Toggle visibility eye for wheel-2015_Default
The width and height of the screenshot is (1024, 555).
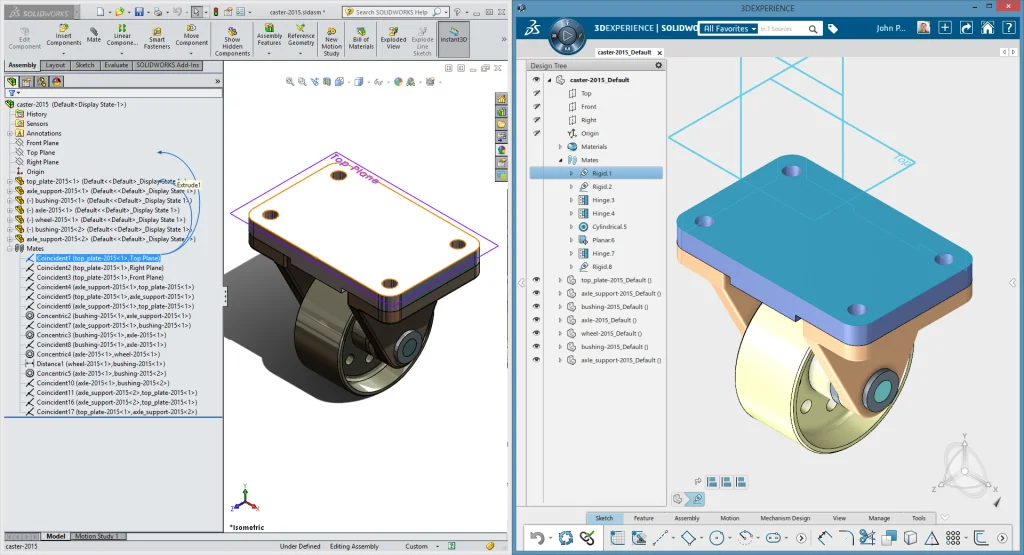(x=536, y=333)
